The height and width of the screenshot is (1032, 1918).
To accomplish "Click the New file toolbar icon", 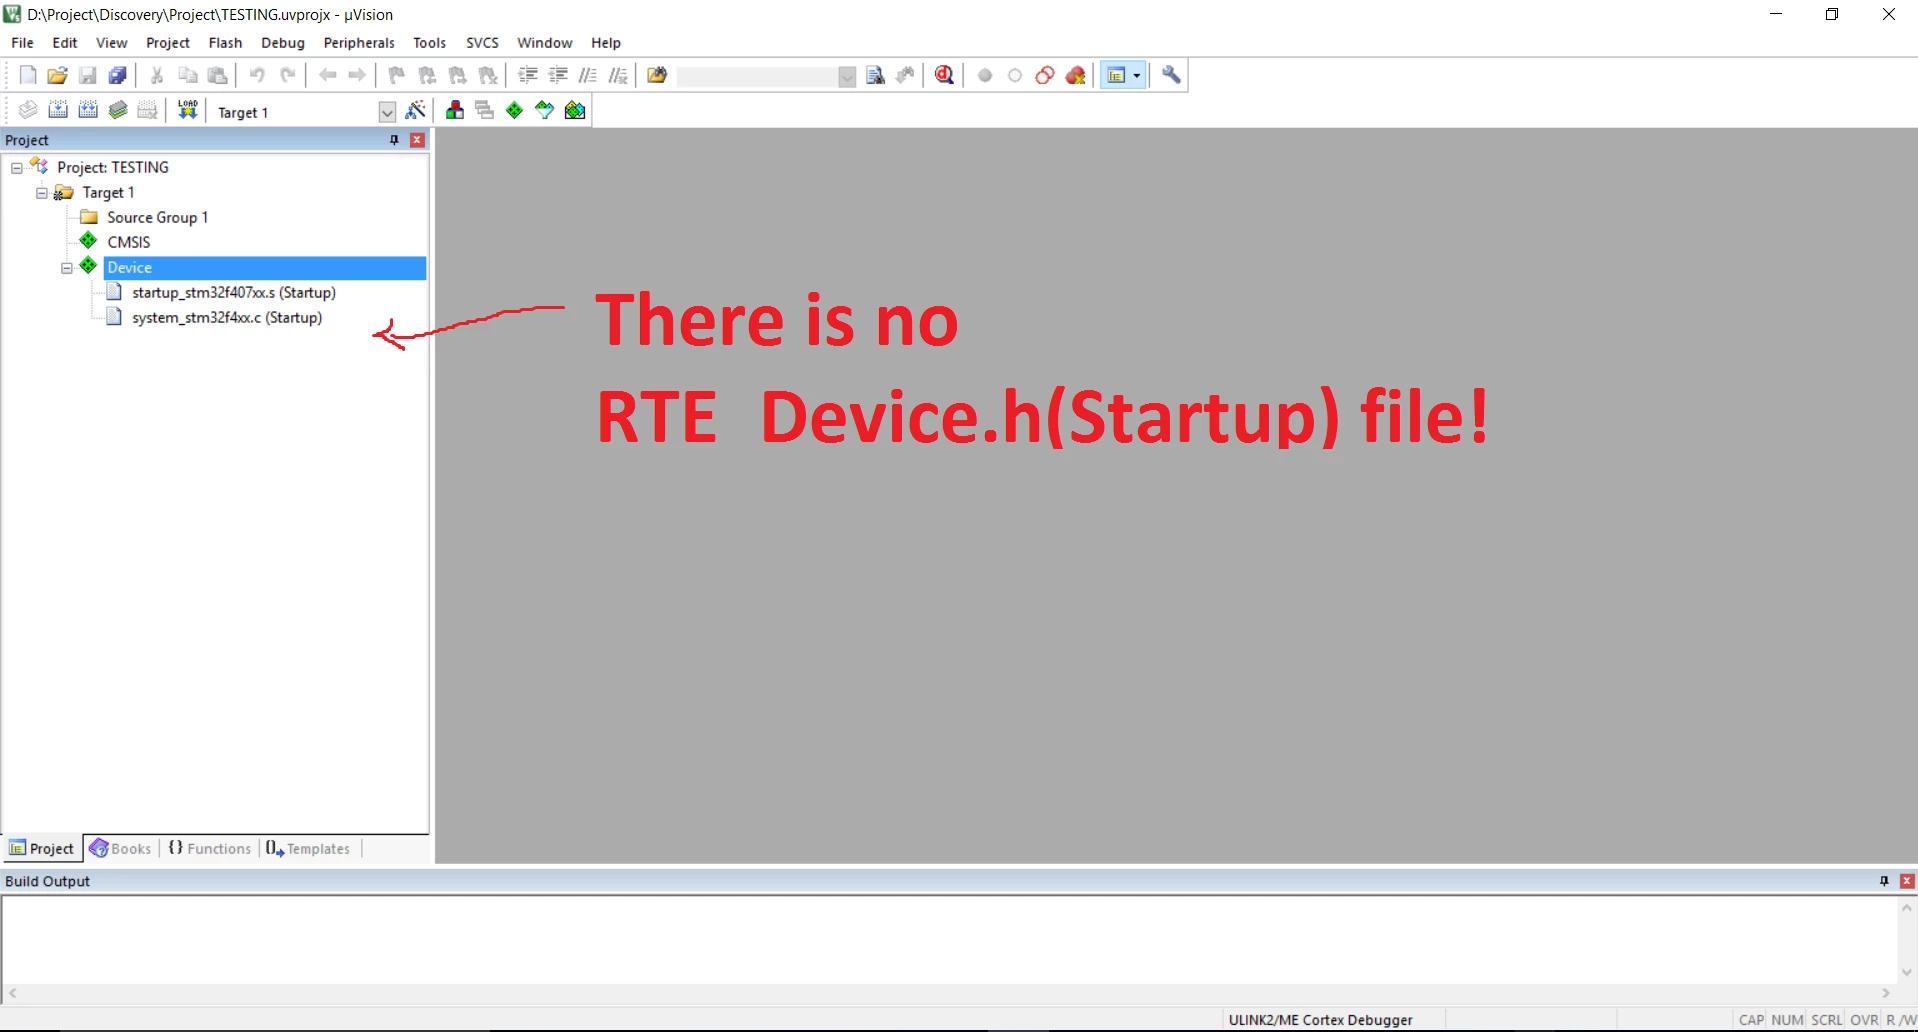I will point(28,75).
